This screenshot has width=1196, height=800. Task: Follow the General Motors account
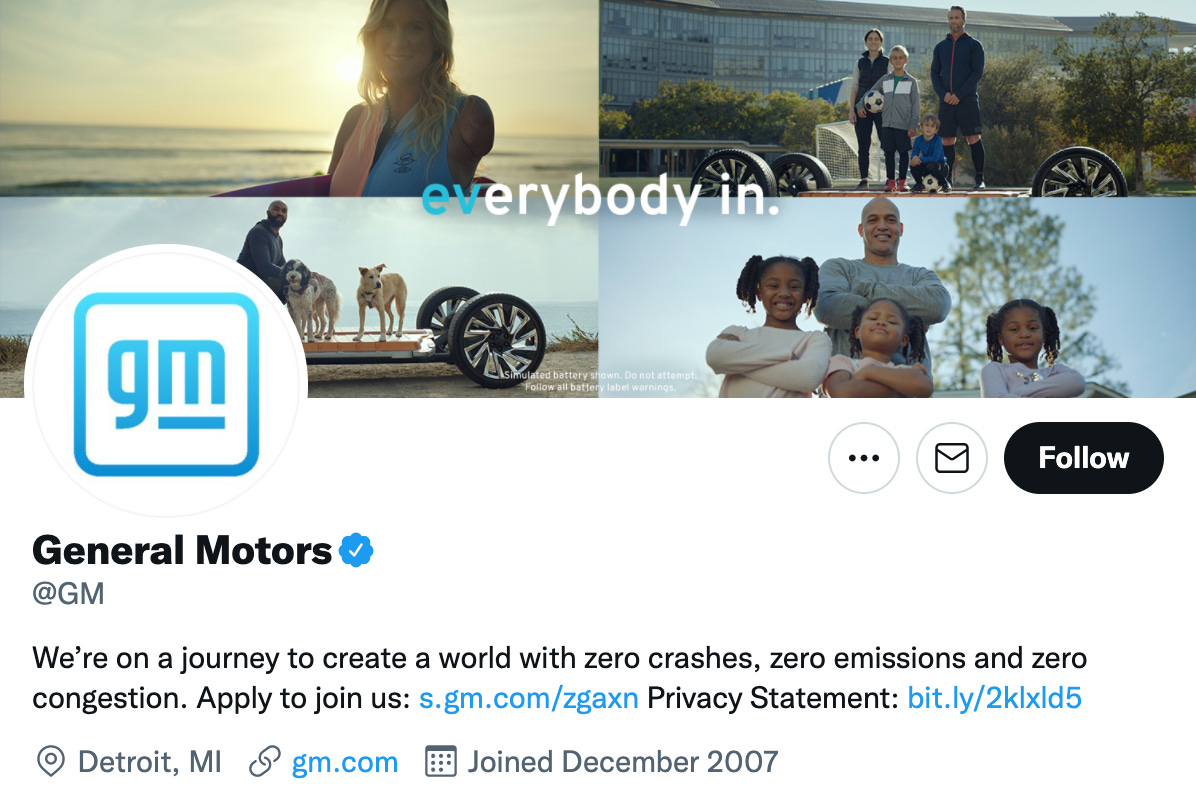point(1083,458)
